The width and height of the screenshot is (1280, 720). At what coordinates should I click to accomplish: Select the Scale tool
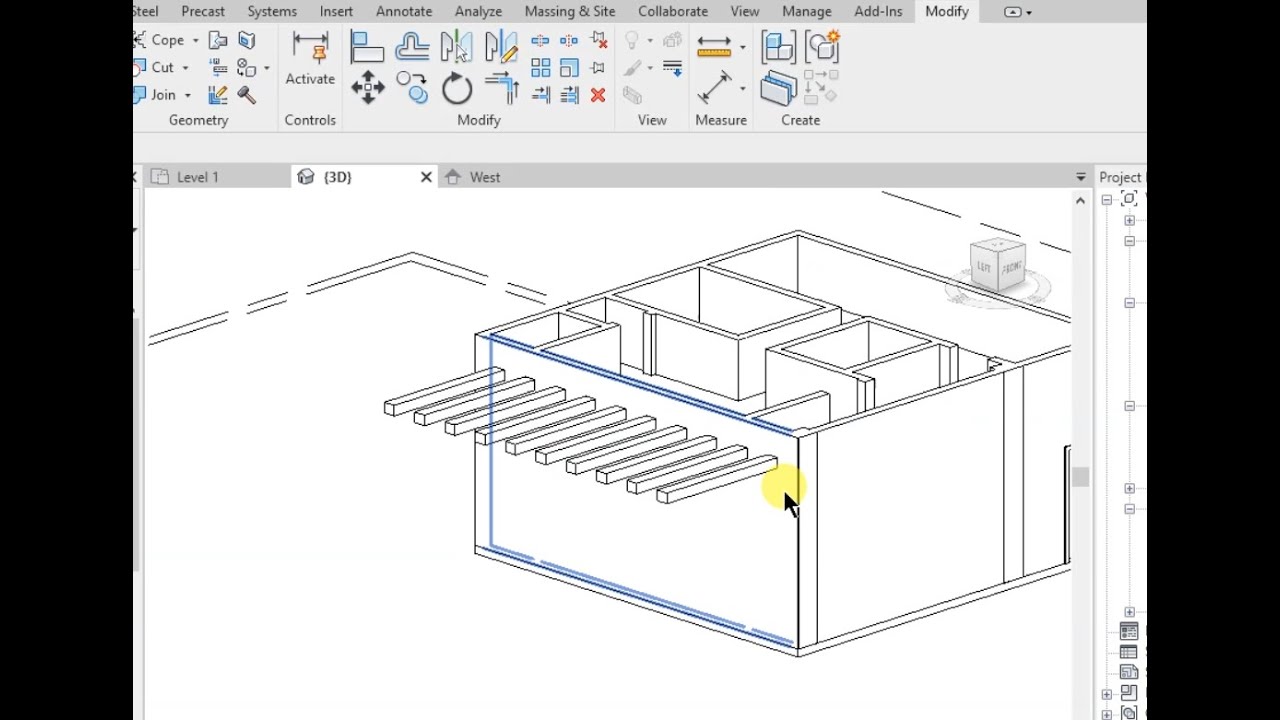click(570, 68)
